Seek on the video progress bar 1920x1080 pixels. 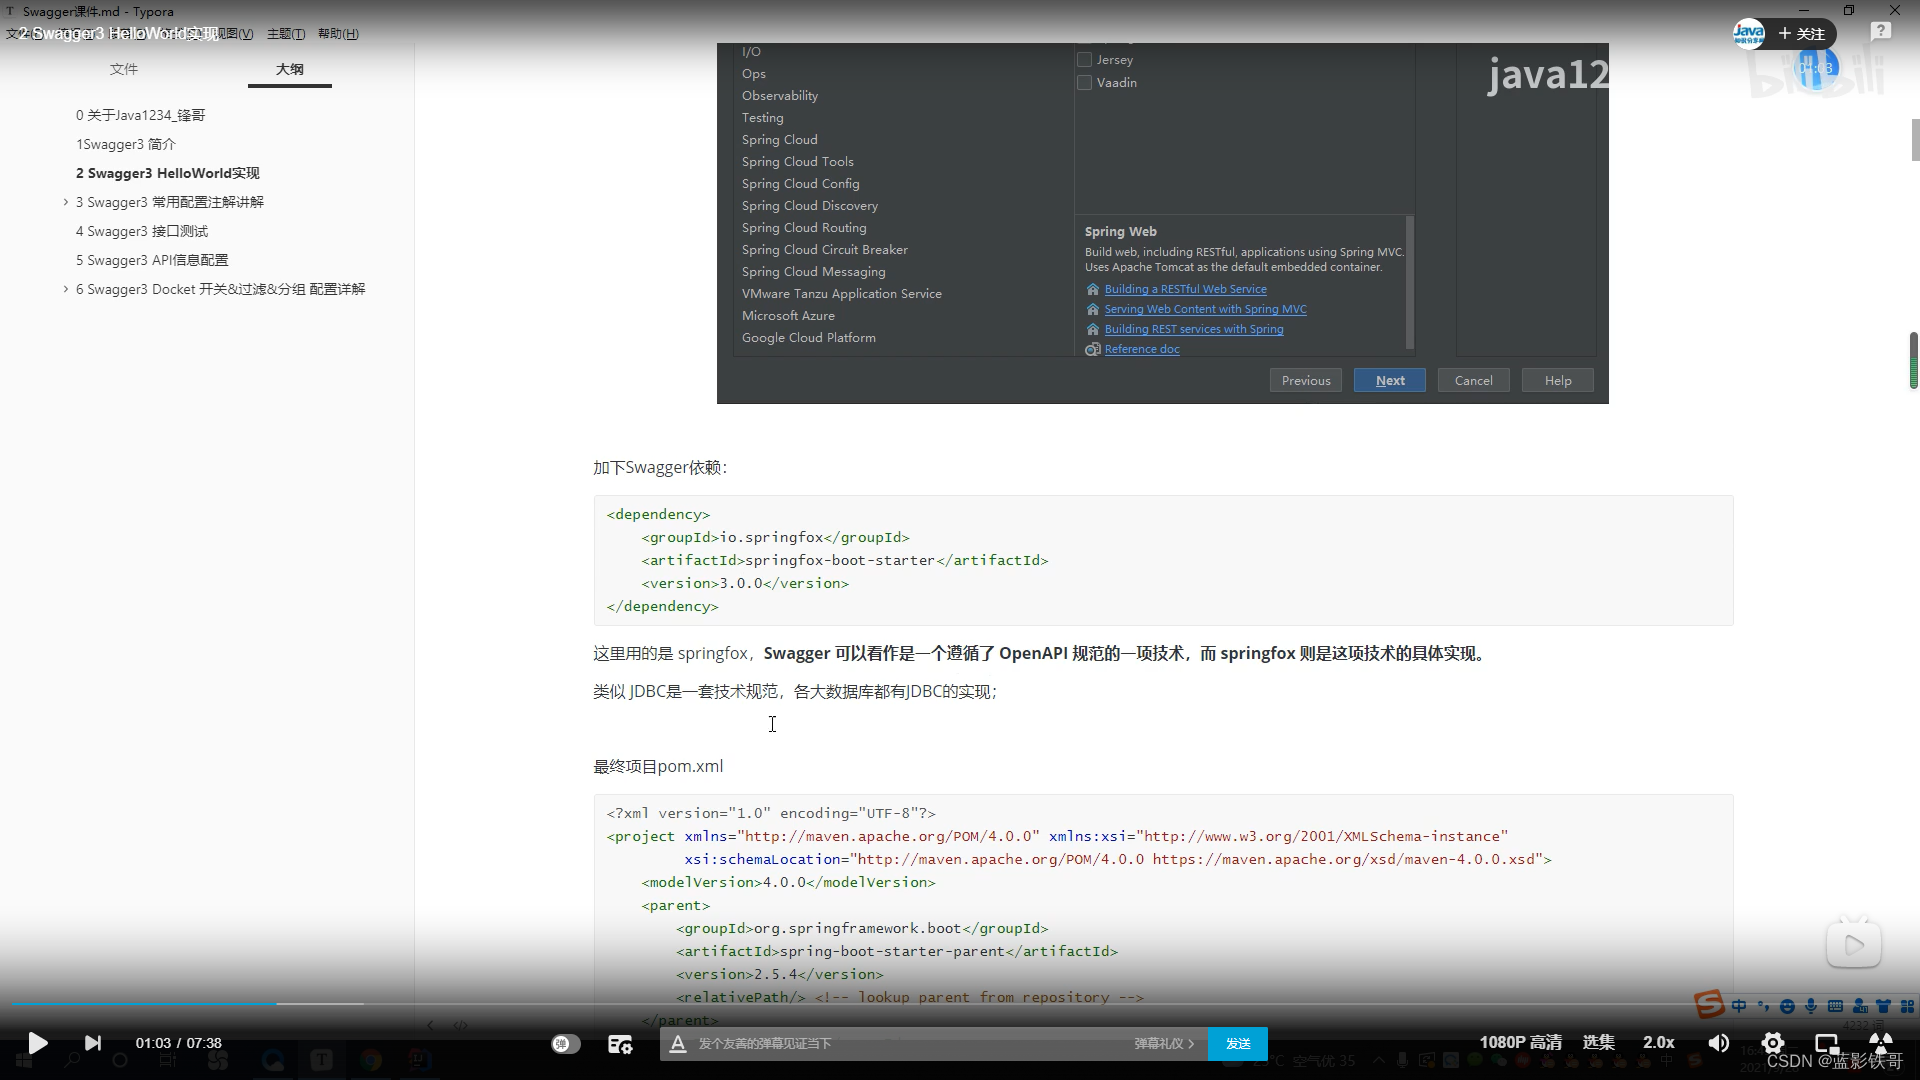960,1003
